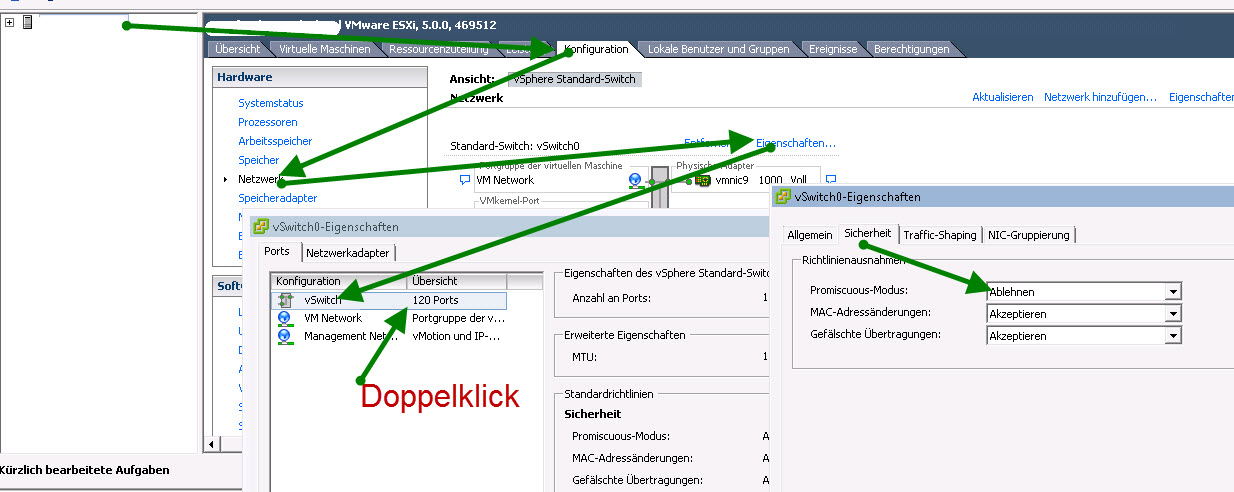This screenshot has height=492, width=1234.
Task: Select Netzwerk in Hardware list
Action: 261,179
